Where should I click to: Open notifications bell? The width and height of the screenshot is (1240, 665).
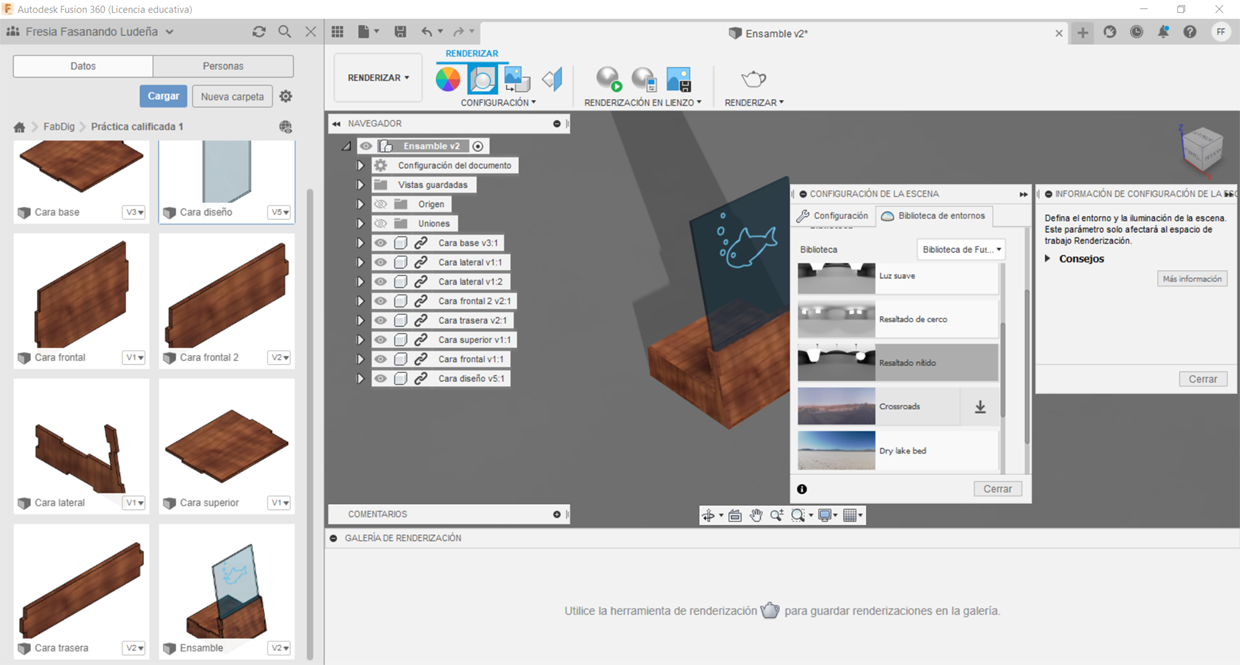pyautogui.click(x=1163, y=32)
